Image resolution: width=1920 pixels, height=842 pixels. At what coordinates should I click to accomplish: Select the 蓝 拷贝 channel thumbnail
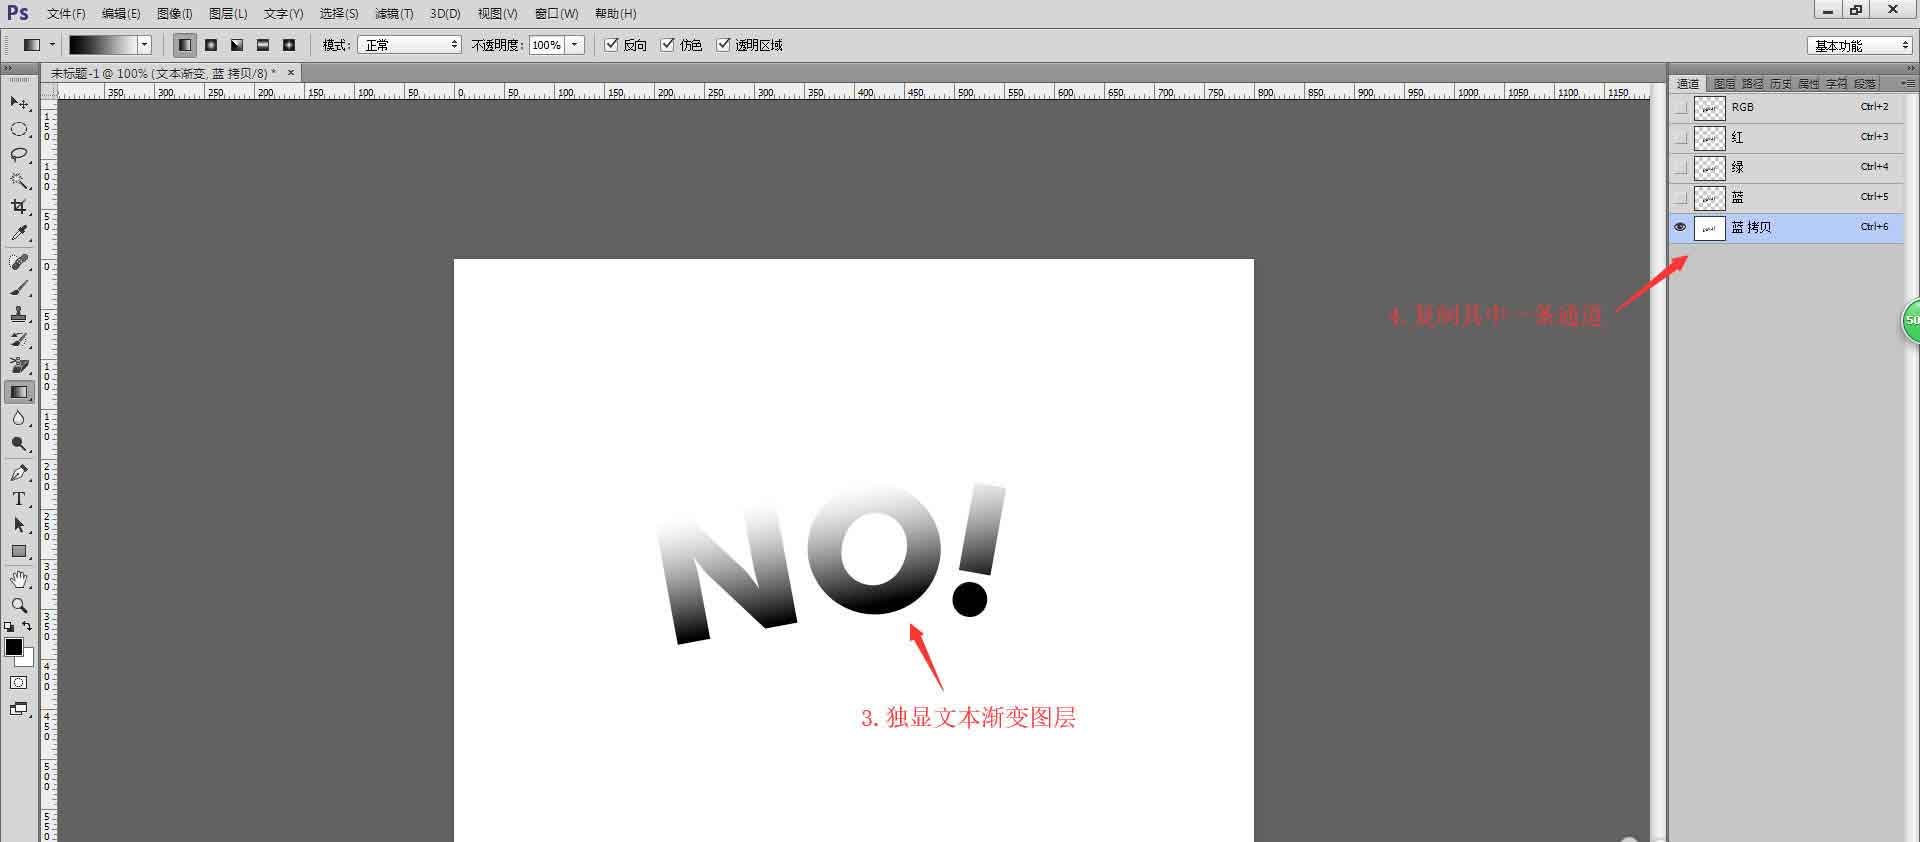(x=1710, y=228)
